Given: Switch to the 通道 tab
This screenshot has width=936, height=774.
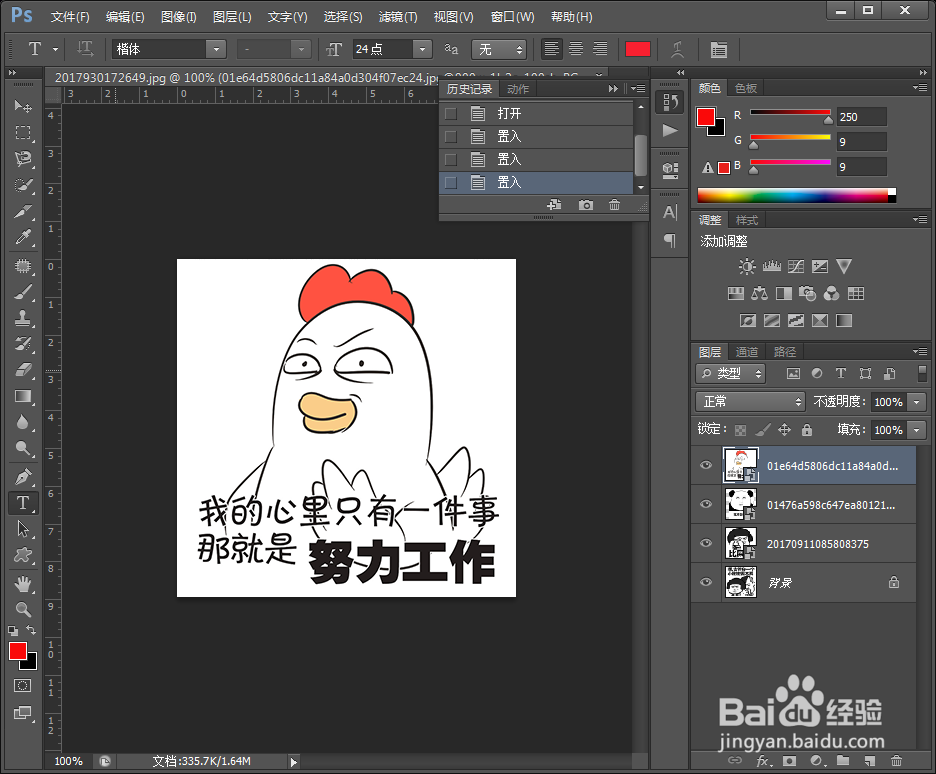Looking at the screenshot, I should click(747, 352).
